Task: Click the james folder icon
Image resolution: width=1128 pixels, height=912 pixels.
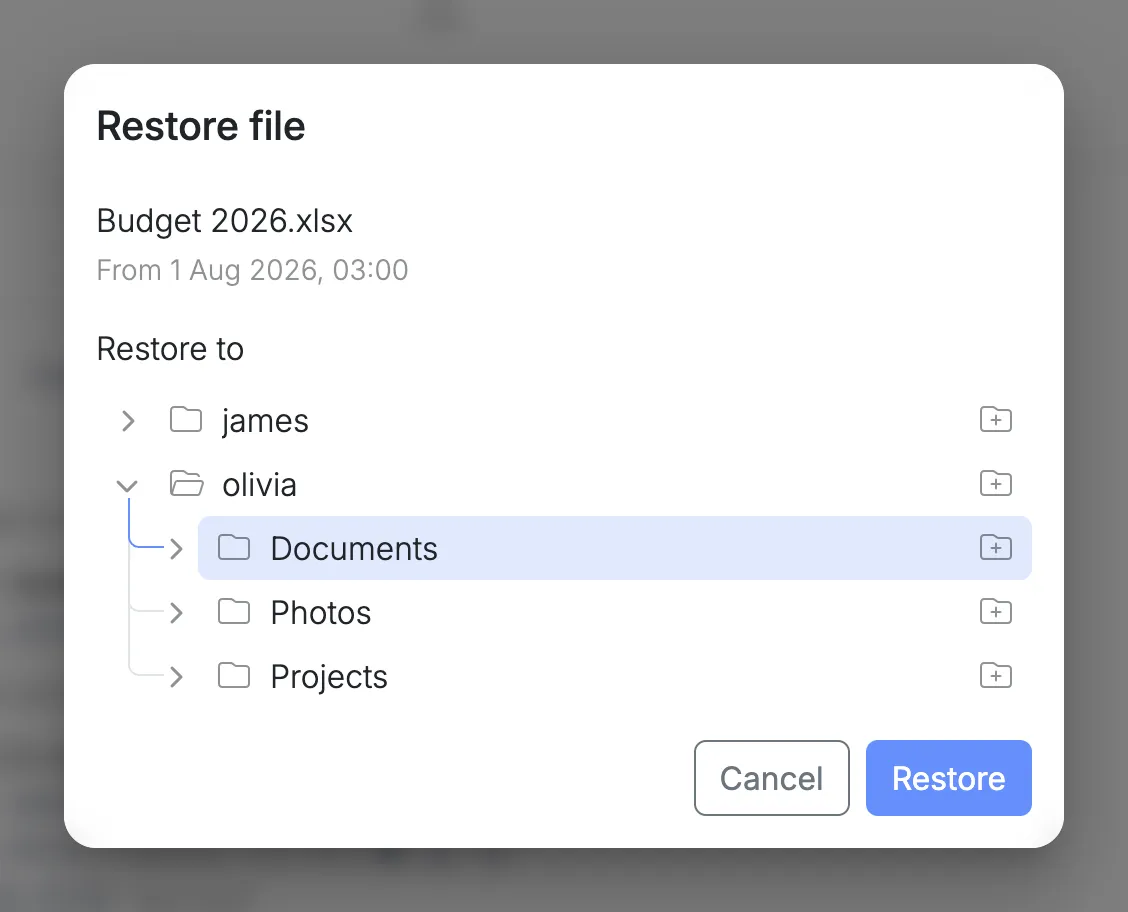Action: (x=186, y=419)
